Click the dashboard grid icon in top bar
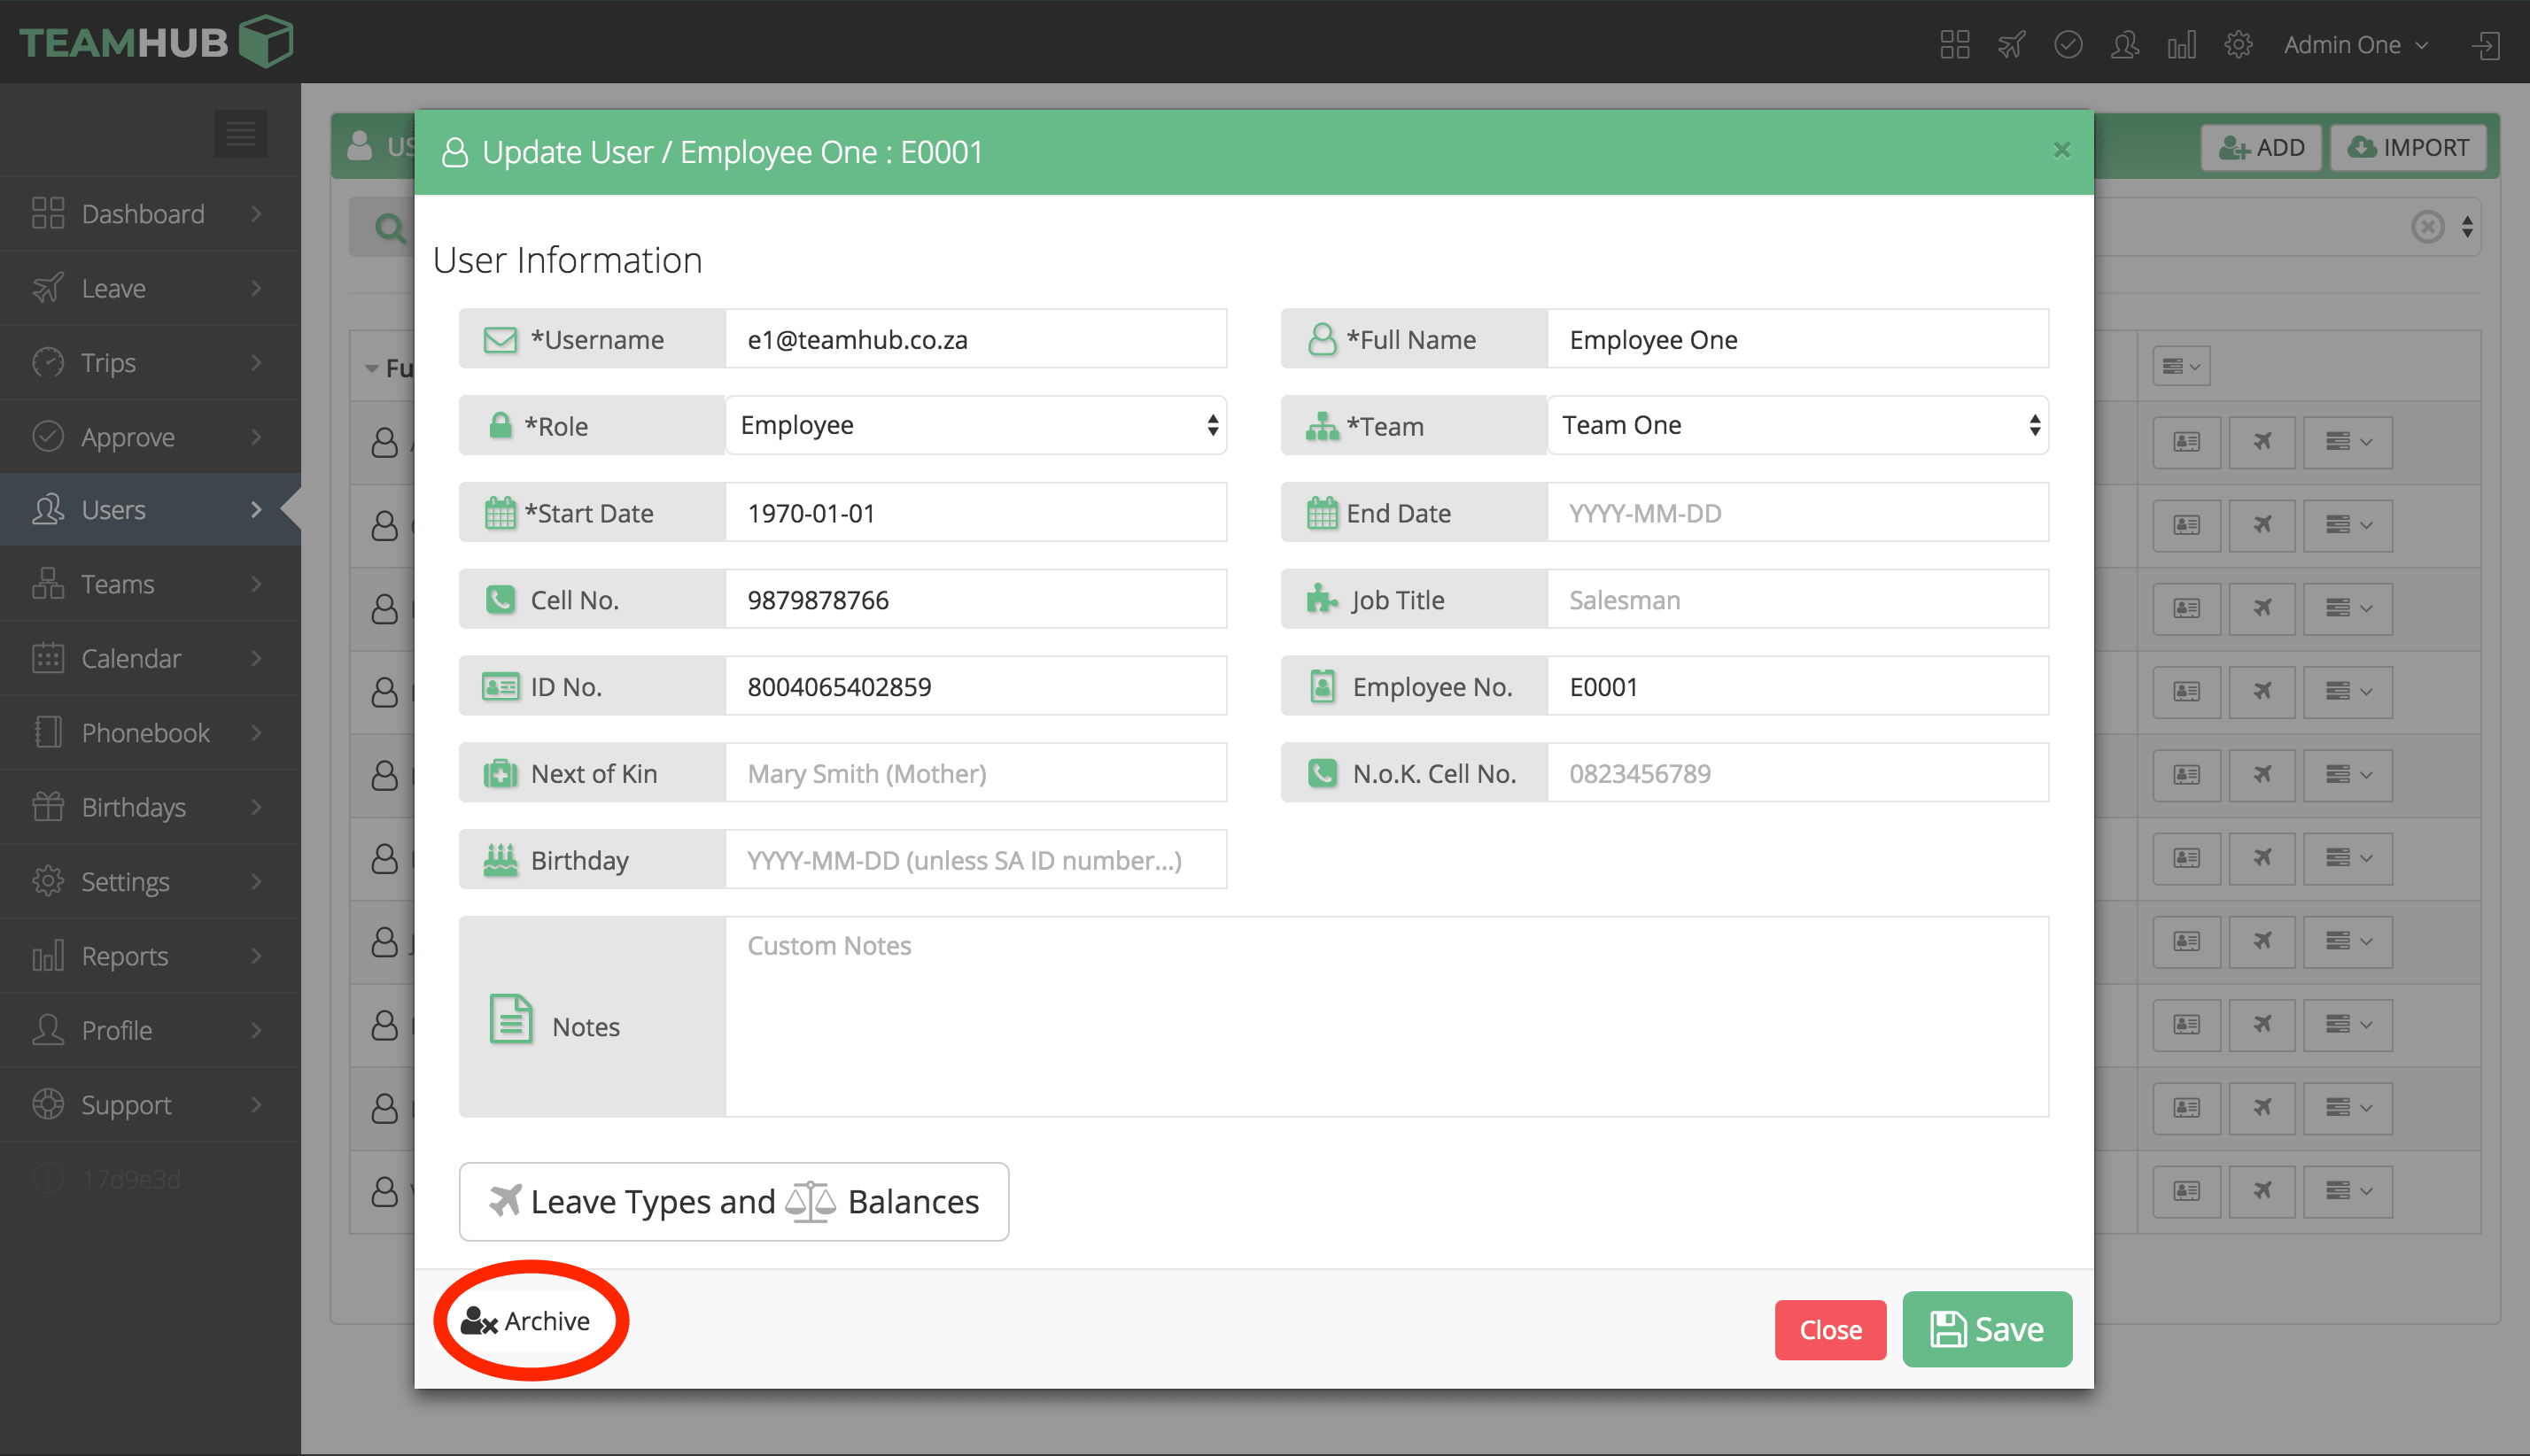This screenshot has height=1456, width=2530. [x=1954, y=45]
